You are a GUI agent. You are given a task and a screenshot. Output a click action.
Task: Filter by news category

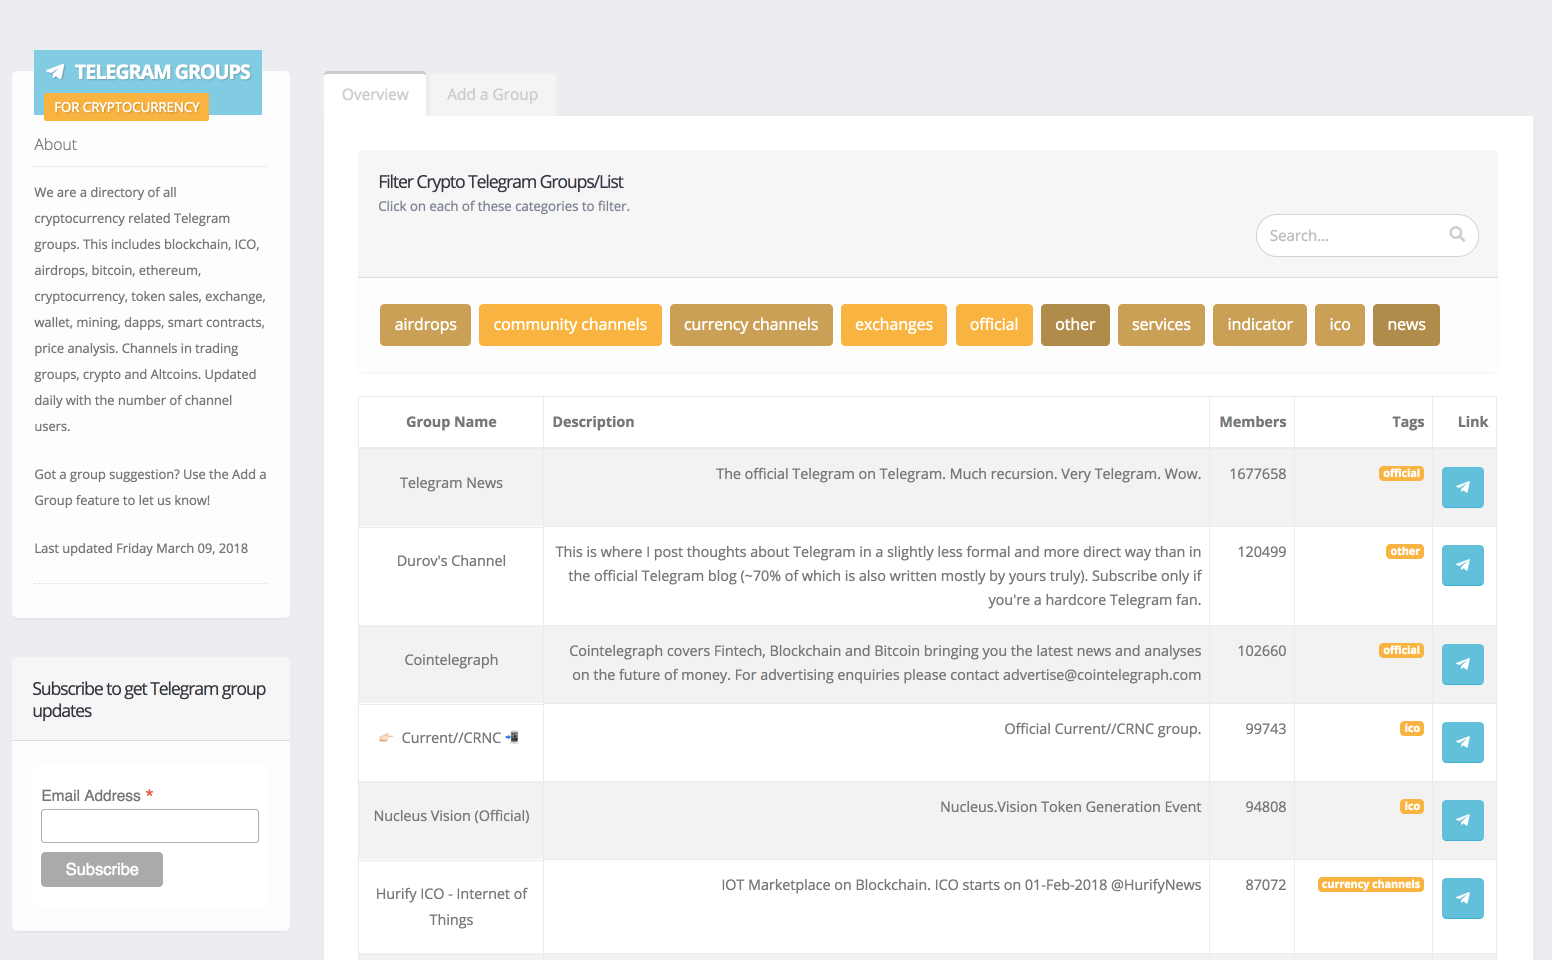(x=1406, y=325)
